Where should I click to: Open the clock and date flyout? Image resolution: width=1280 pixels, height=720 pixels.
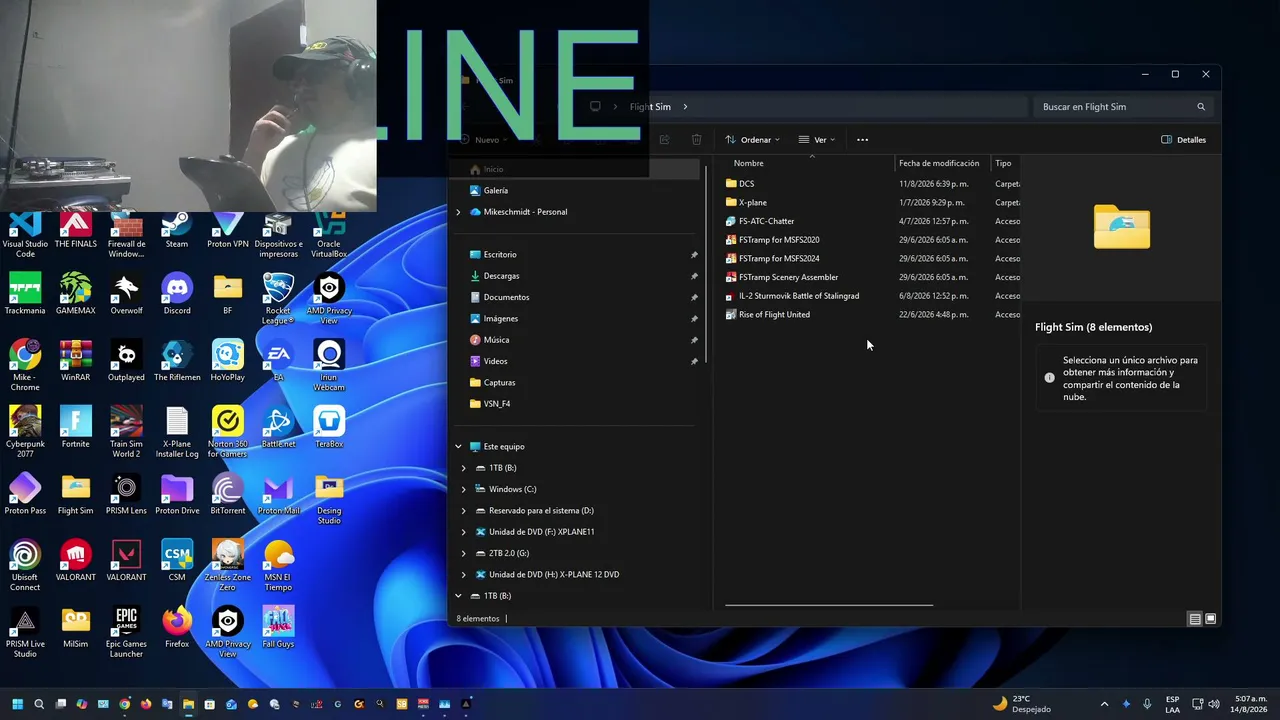1251,704
